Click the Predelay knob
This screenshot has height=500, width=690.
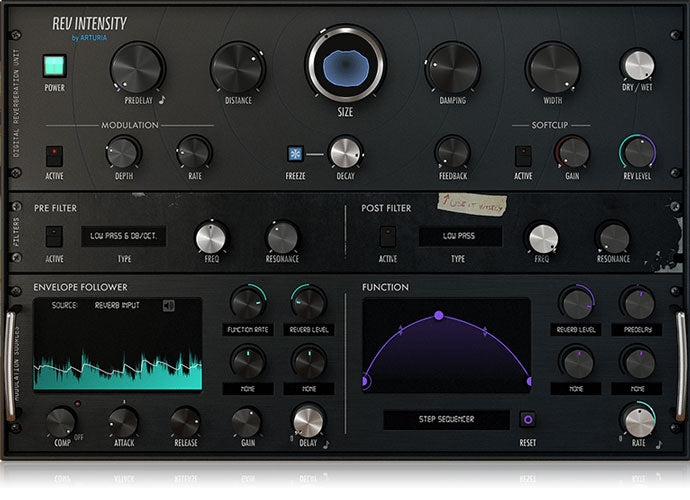click(137, 68)
